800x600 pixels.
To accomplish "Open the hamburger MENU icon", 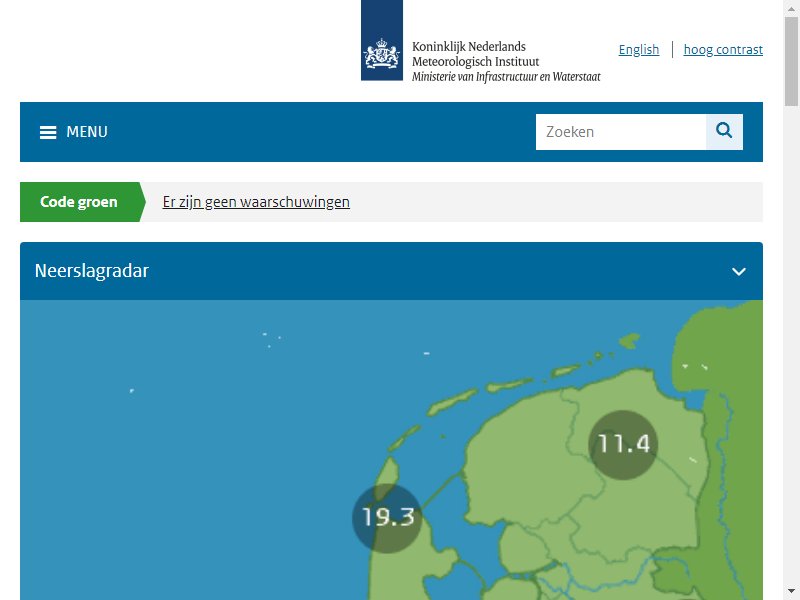I will [48, 132].
